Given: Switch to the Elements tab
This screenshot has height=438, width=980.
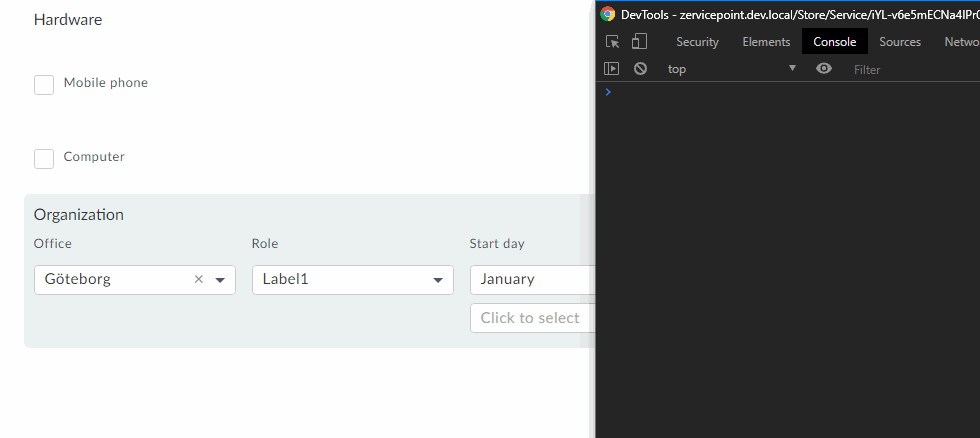Looking at the screenshot, I should pos(766,42).
